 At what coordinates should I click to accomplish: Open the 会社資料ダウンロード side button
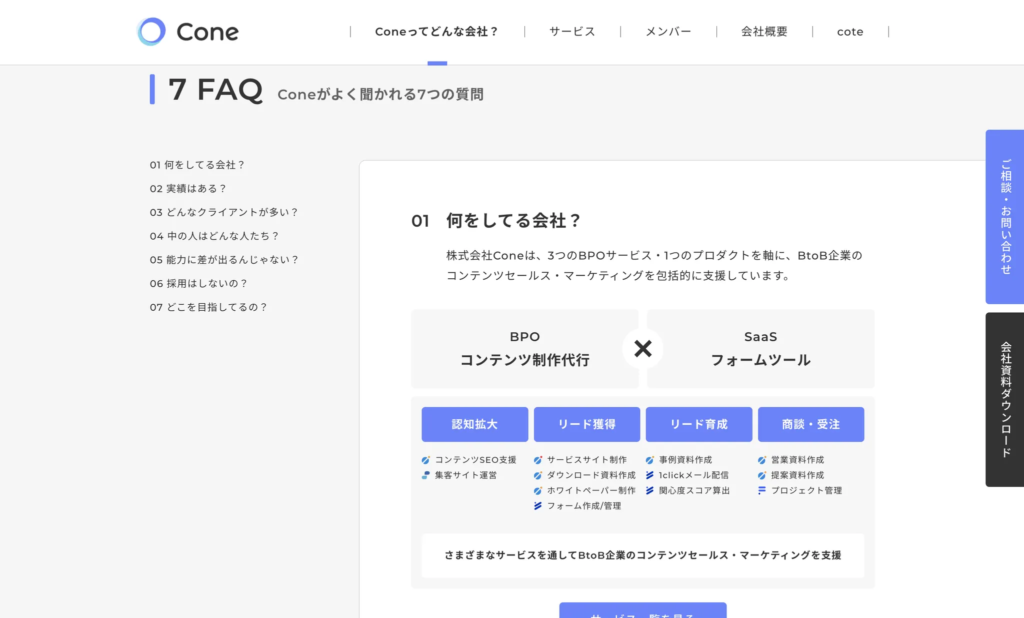(x=1005, y=400)
